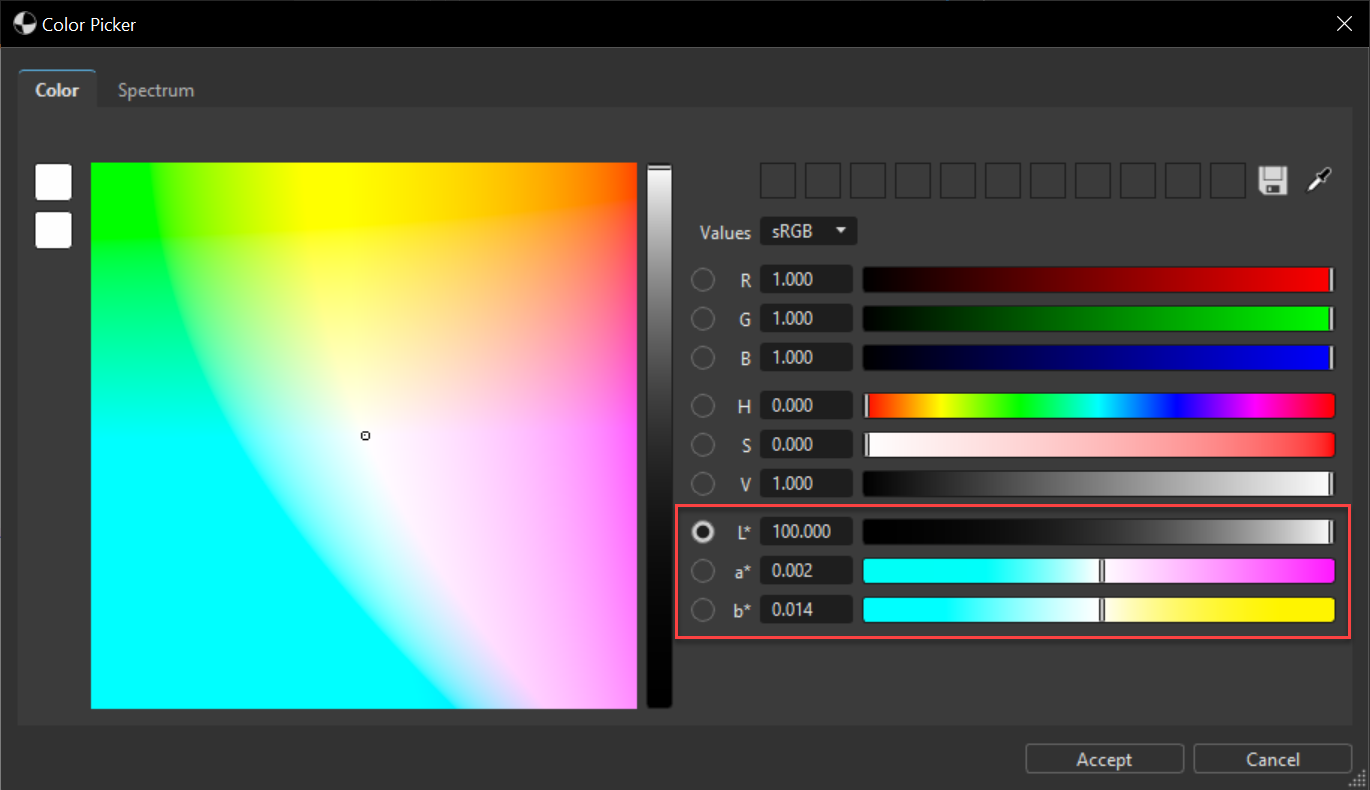Switch to the Spectrum tab
Image resolution: width=1370 pixels, height=790 pixels.
156,90
